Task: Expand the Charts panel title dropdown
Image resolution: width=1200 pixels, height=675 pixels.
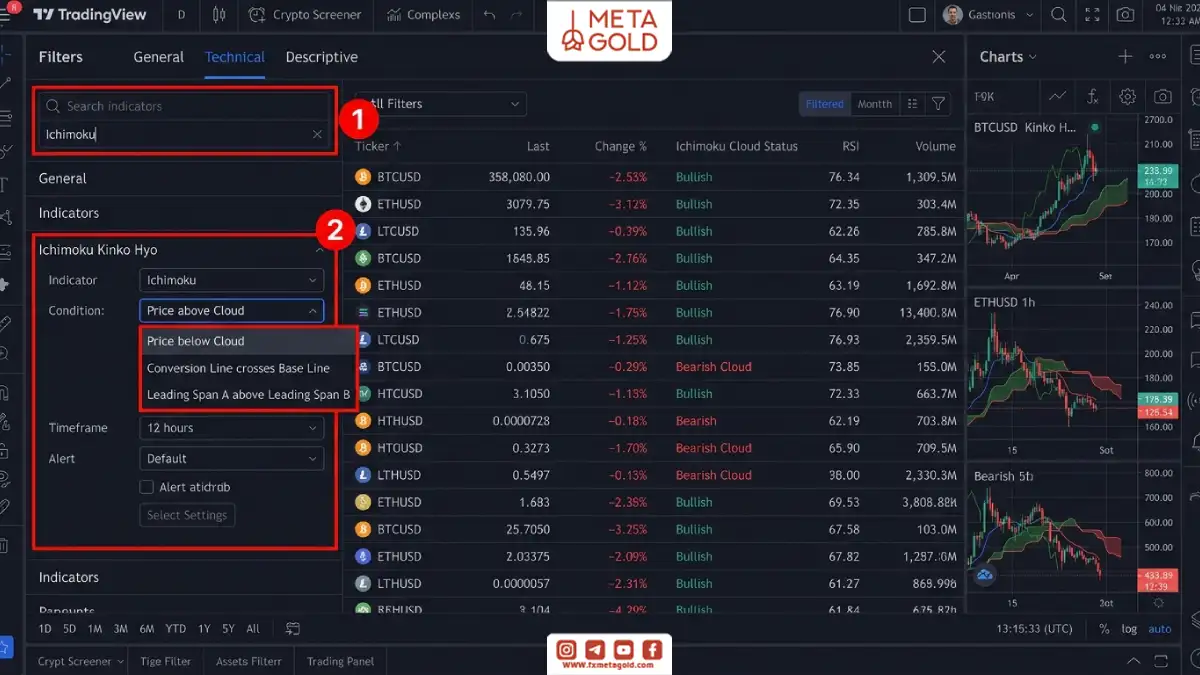Action: click(1008, 57)
